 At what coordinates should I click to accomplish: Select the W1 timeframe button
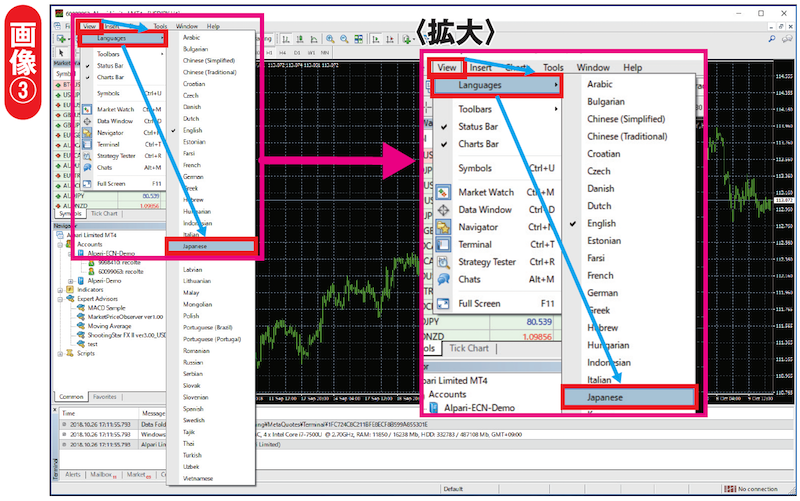[x=310, y=53]
